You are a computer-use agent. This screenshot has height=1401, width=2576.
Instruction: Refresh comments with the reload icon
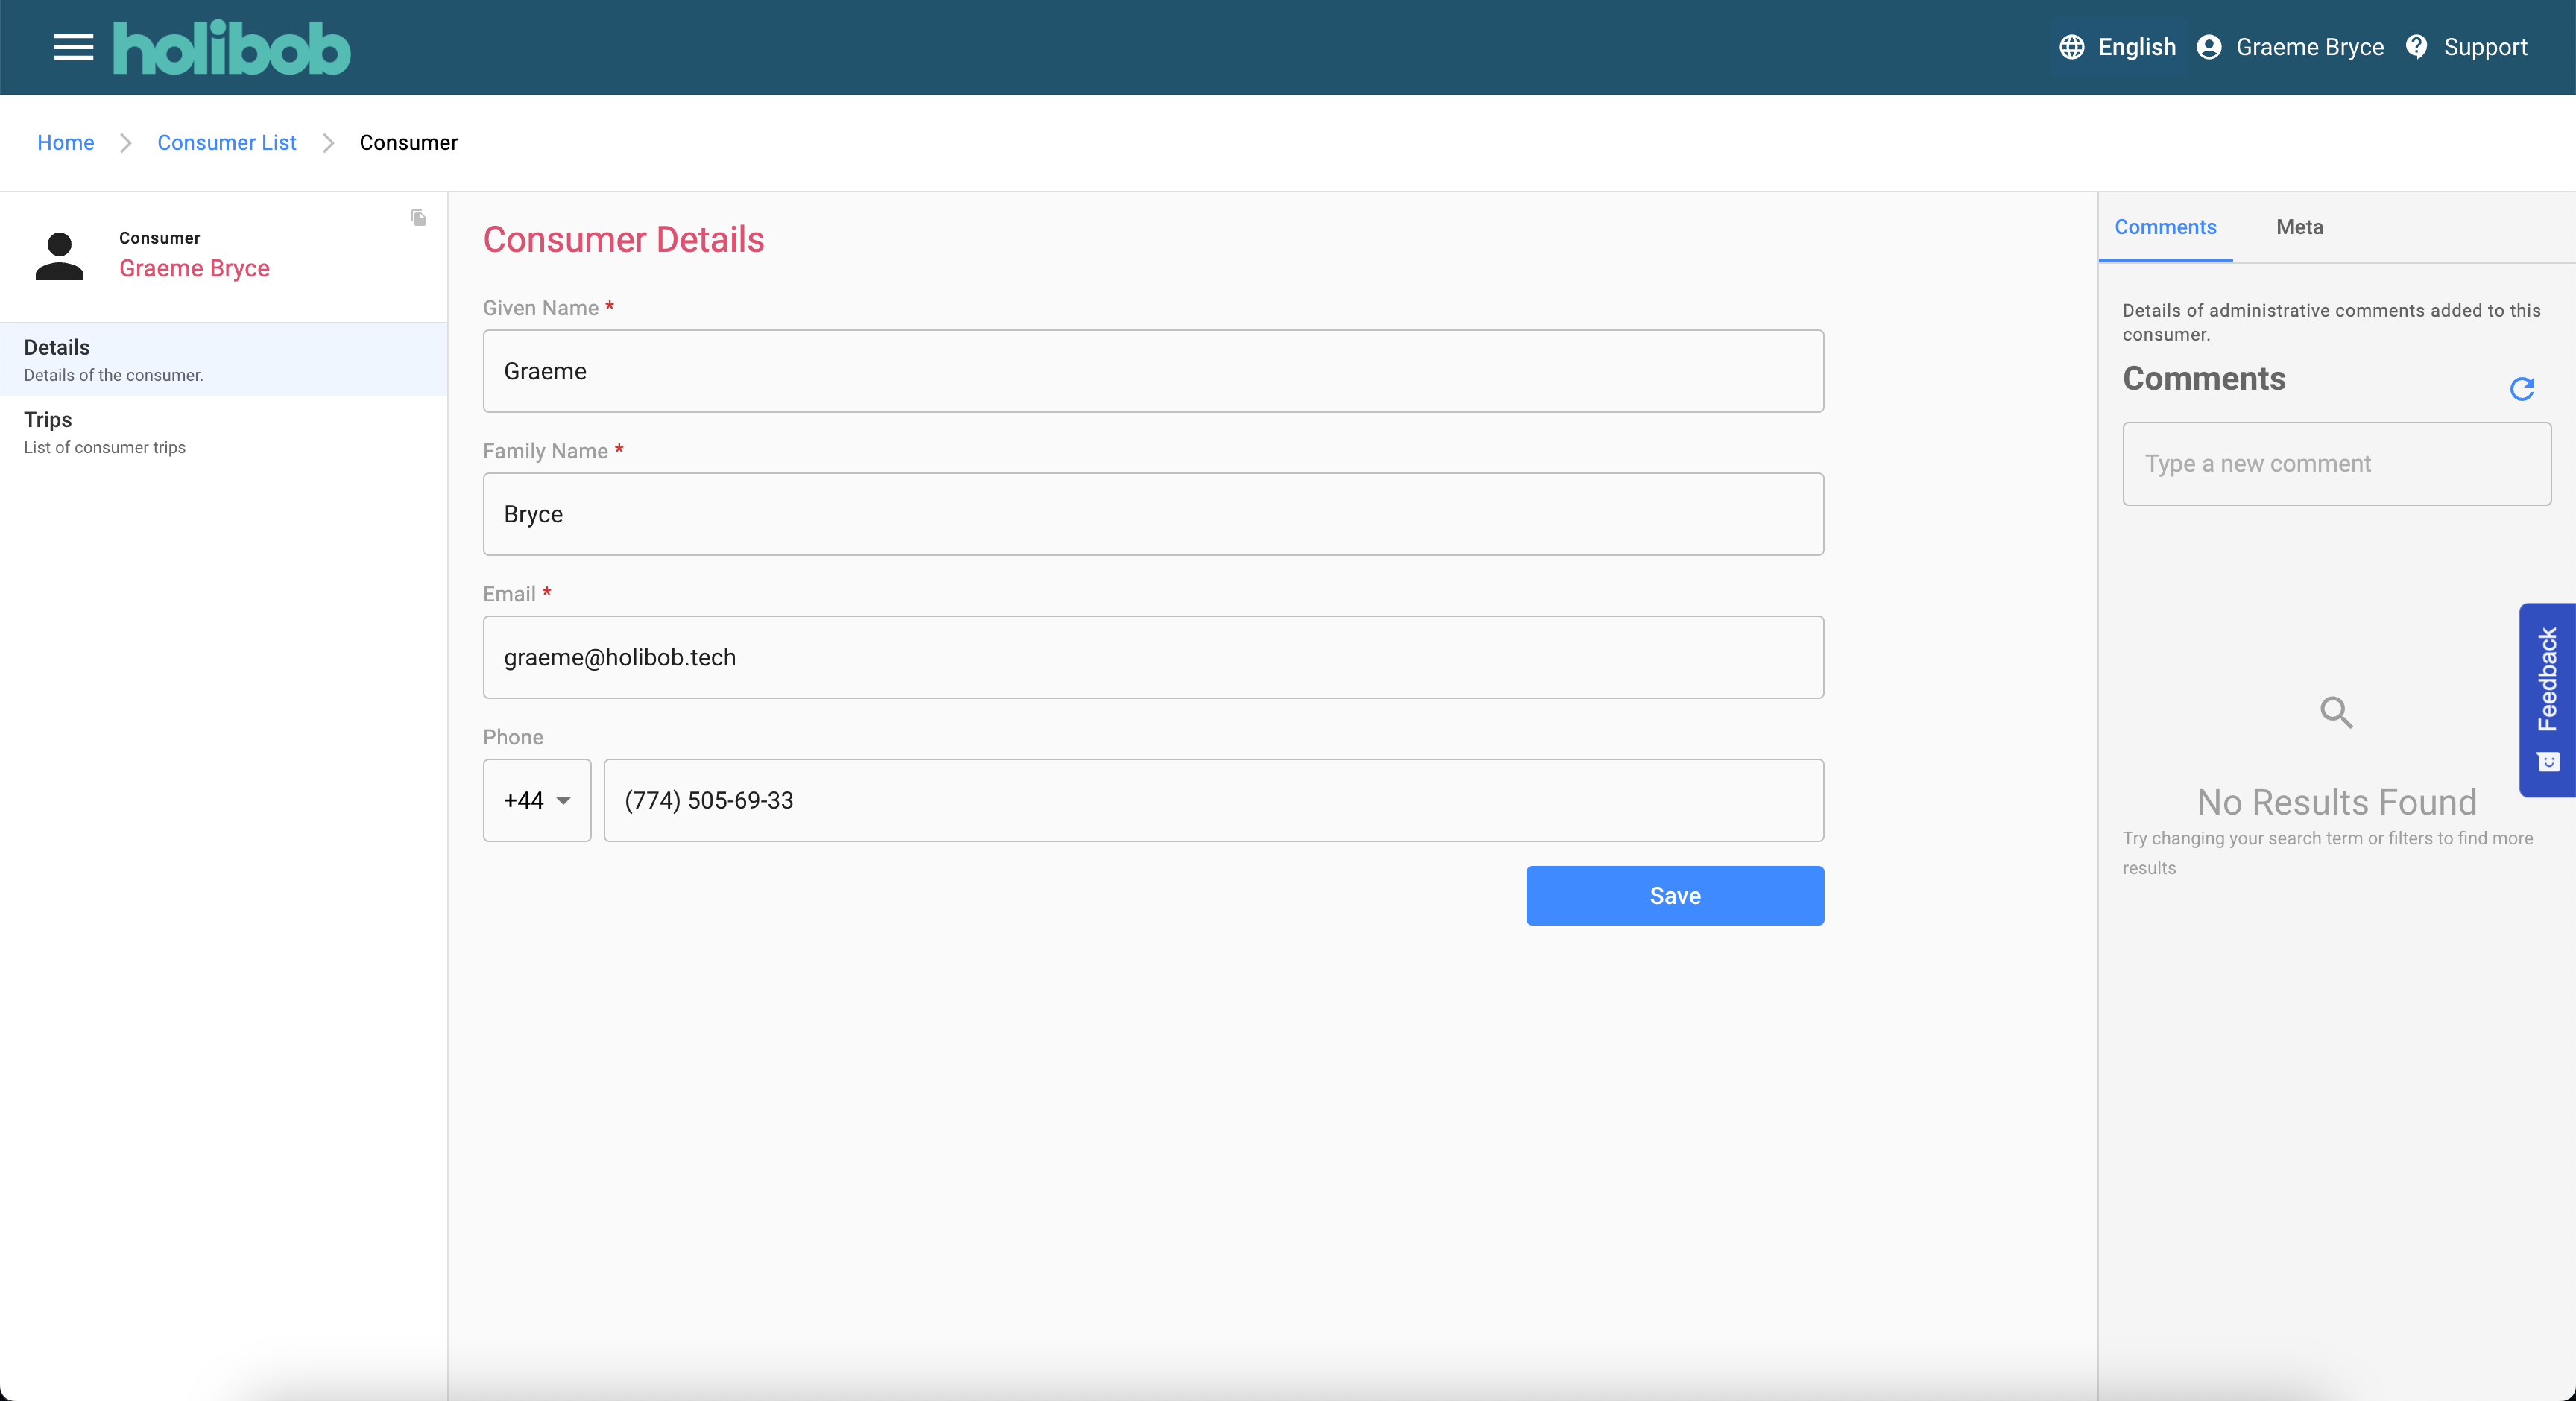click(2522, 388)
